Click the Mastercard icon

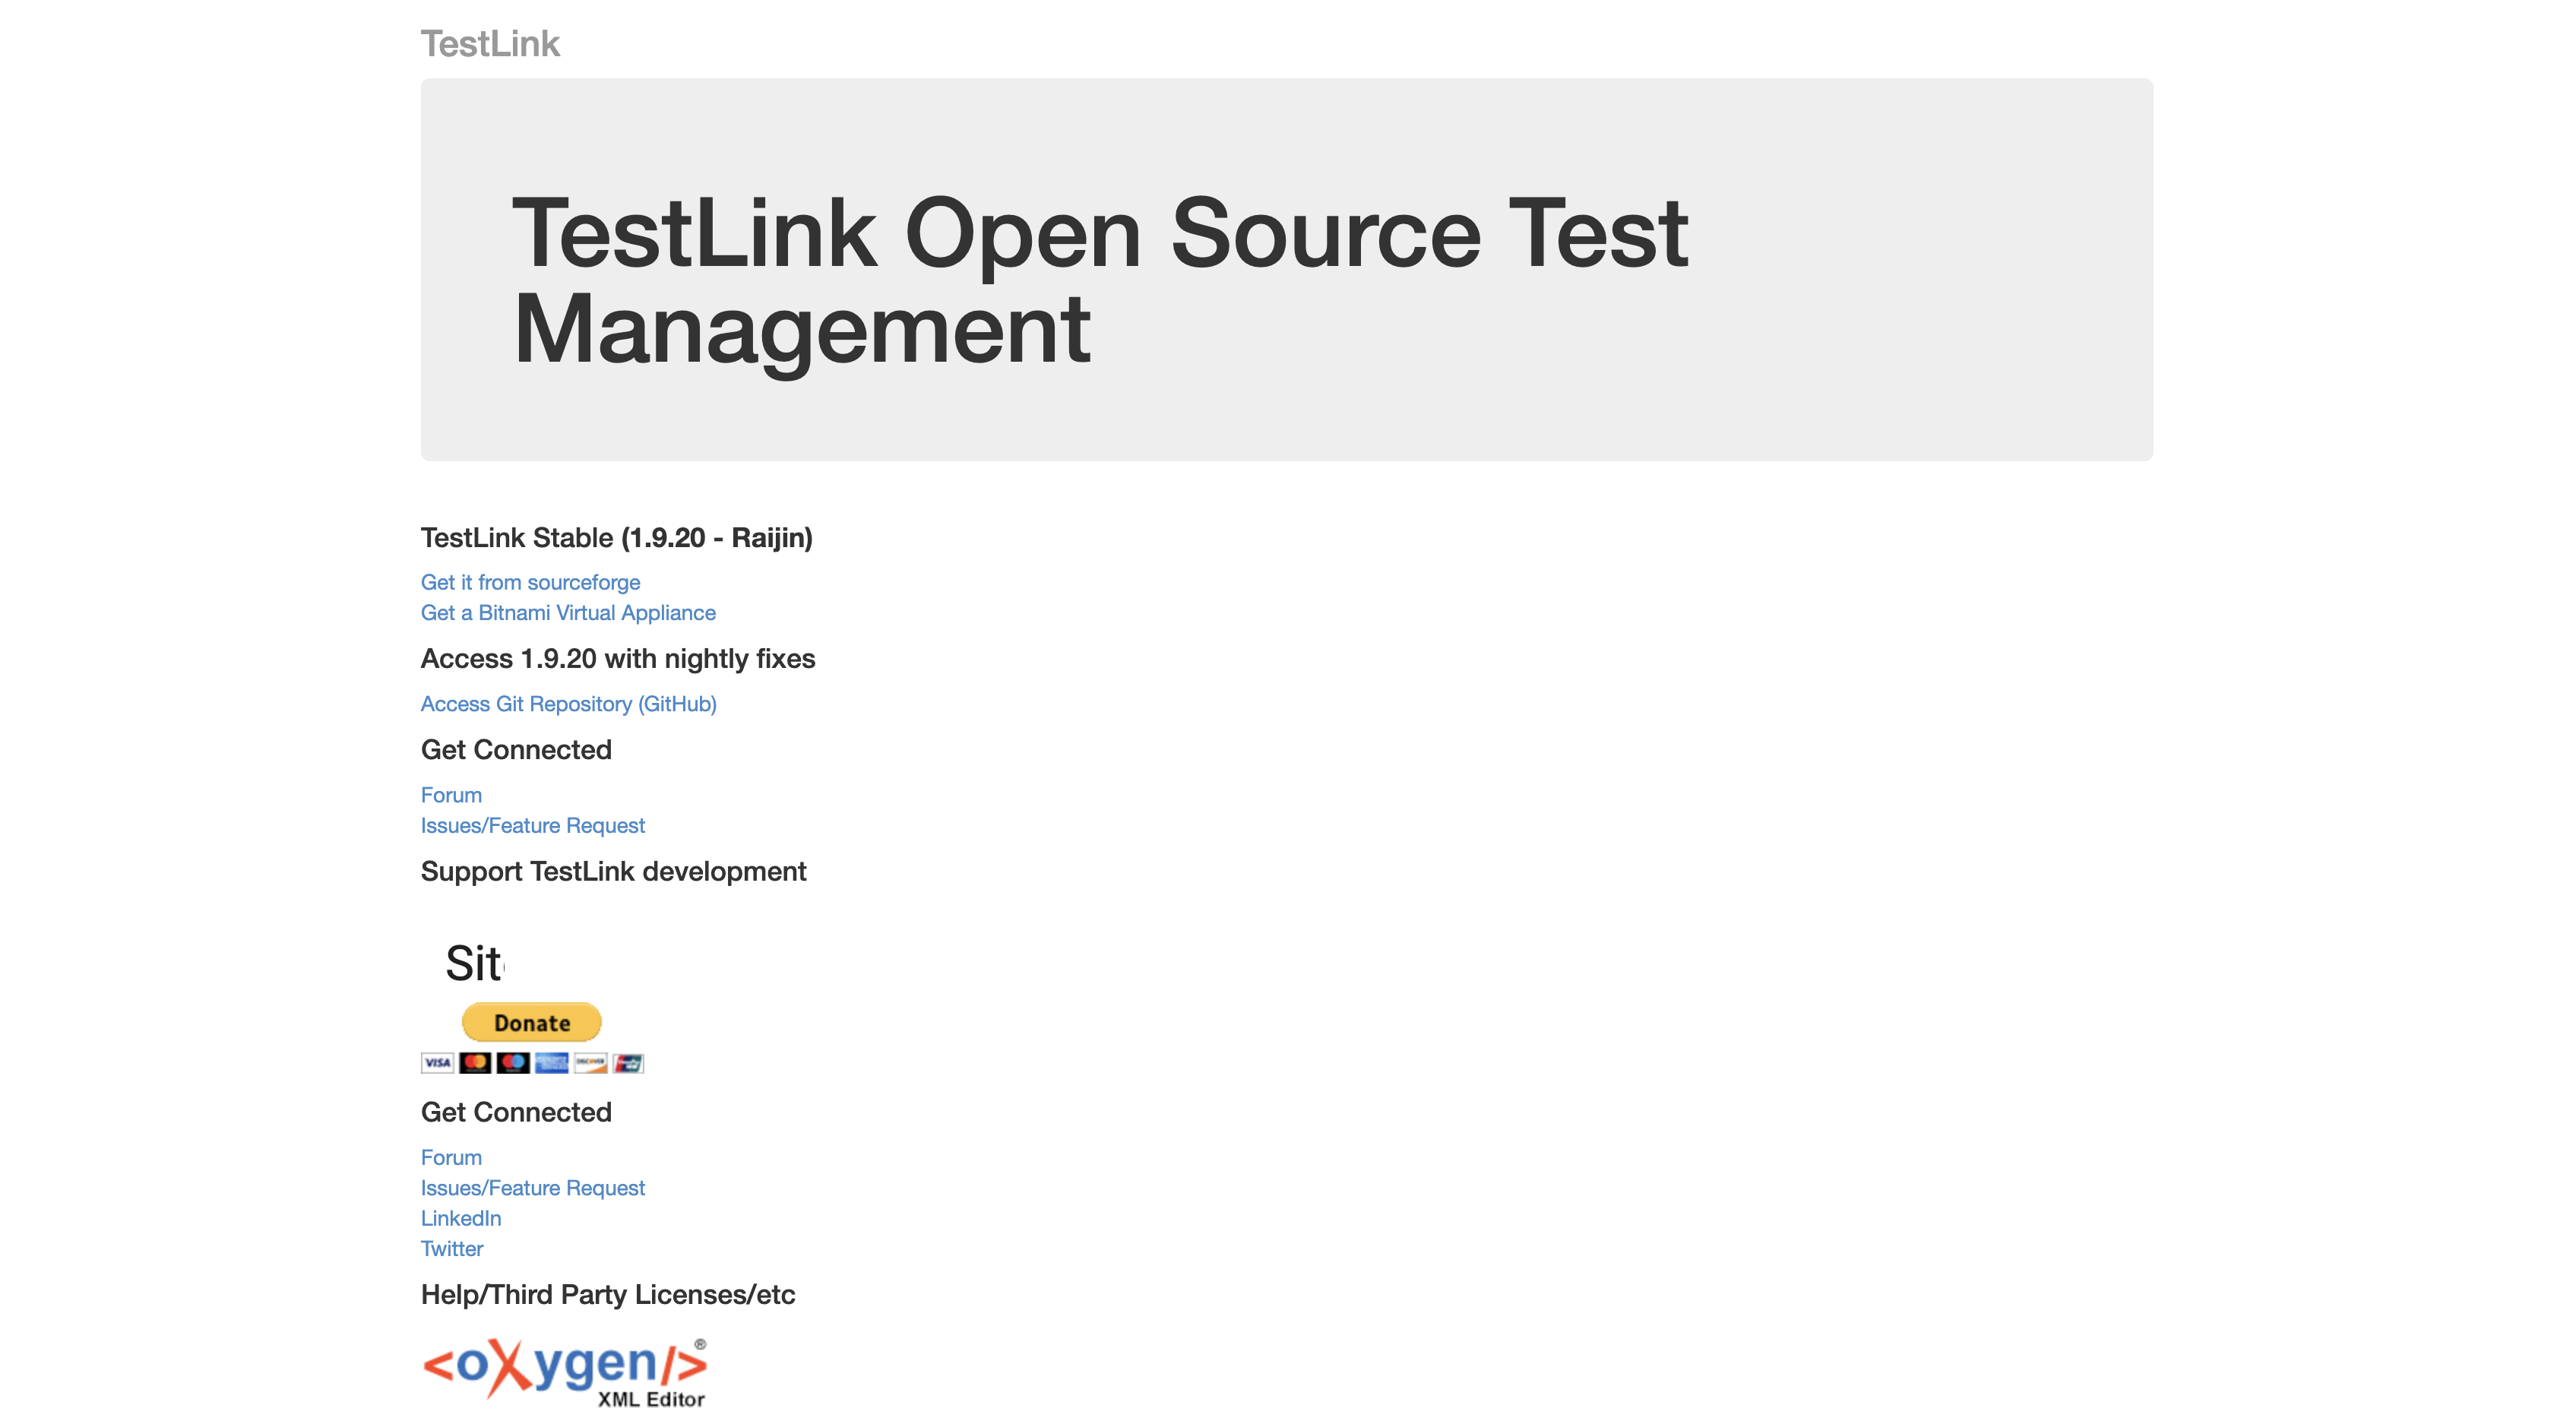tap(475, 1064)
